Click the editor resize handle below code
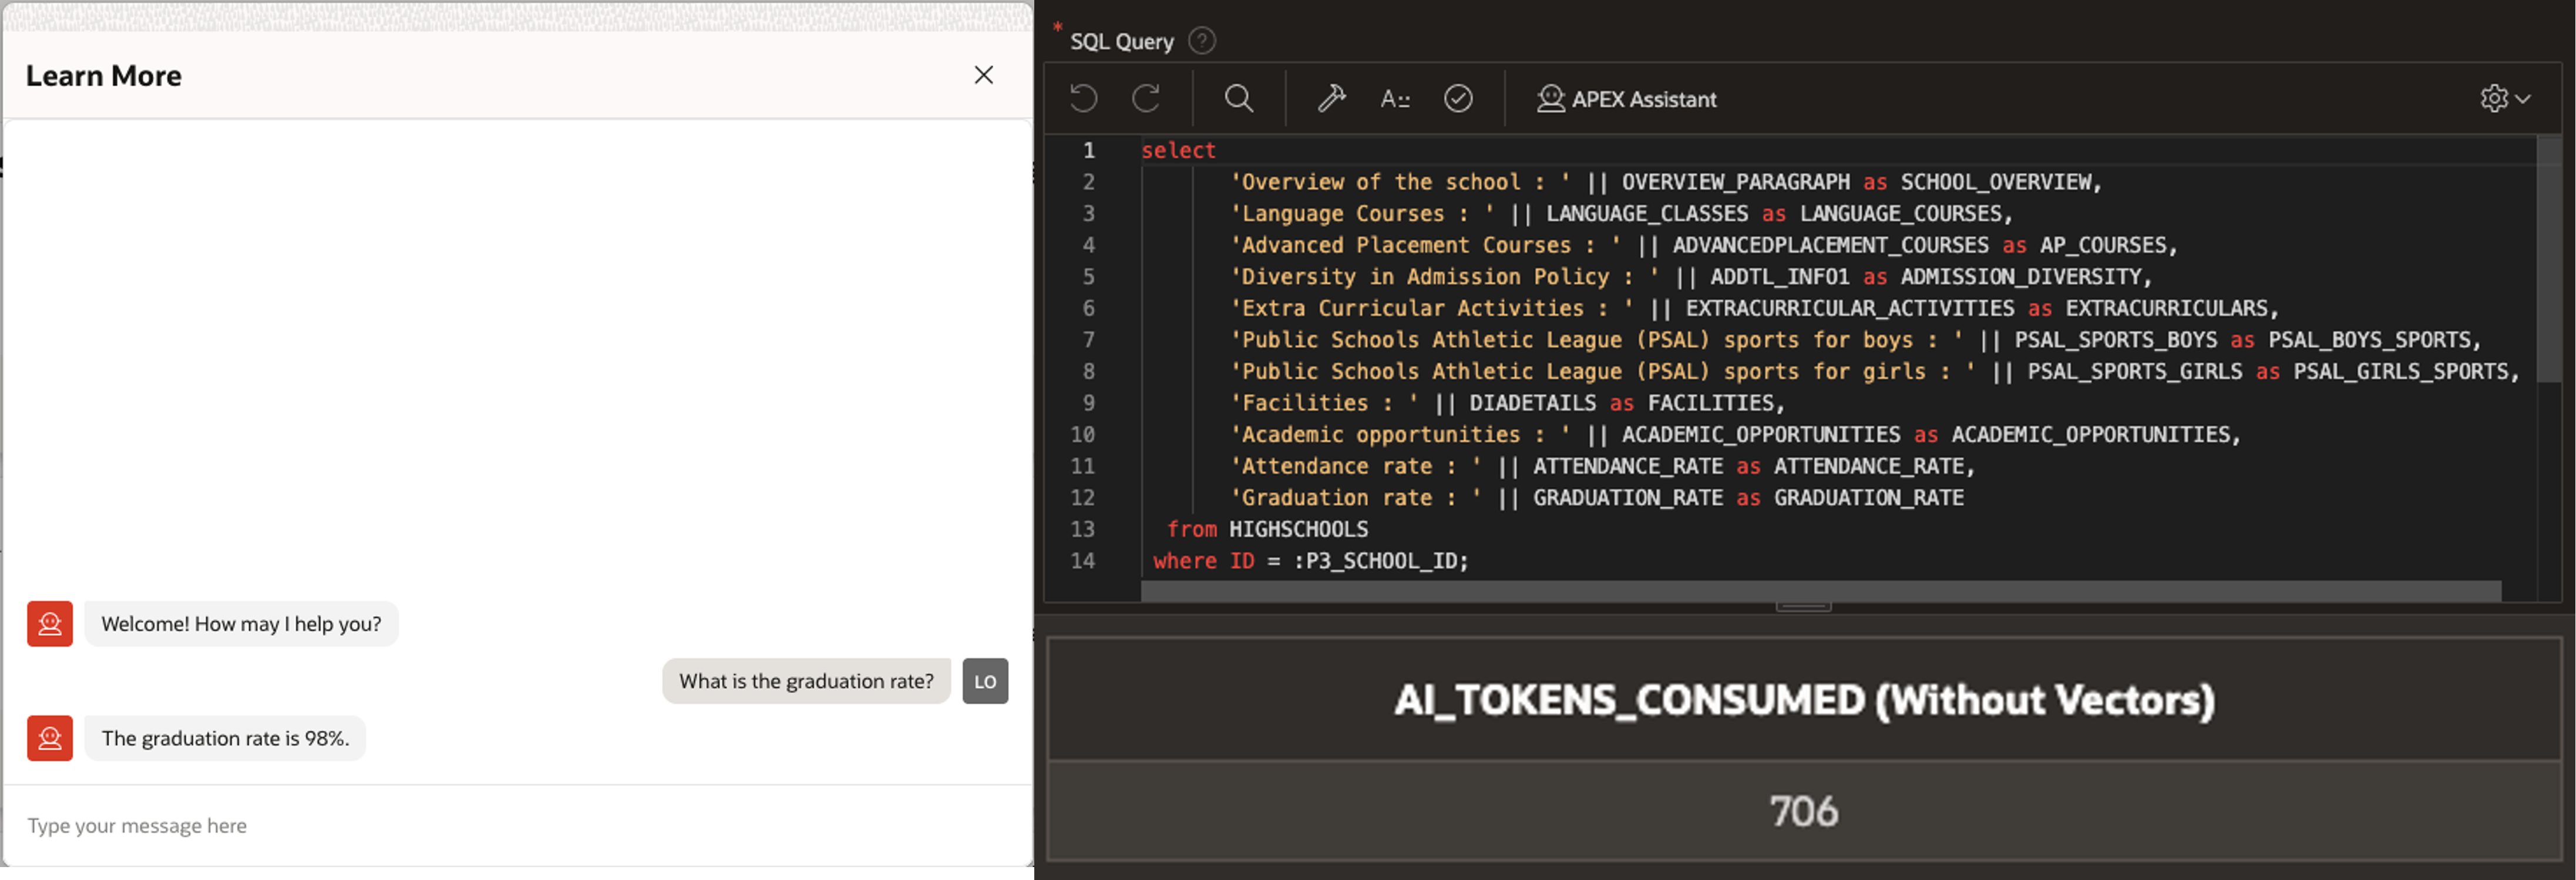 (1803, 606)
